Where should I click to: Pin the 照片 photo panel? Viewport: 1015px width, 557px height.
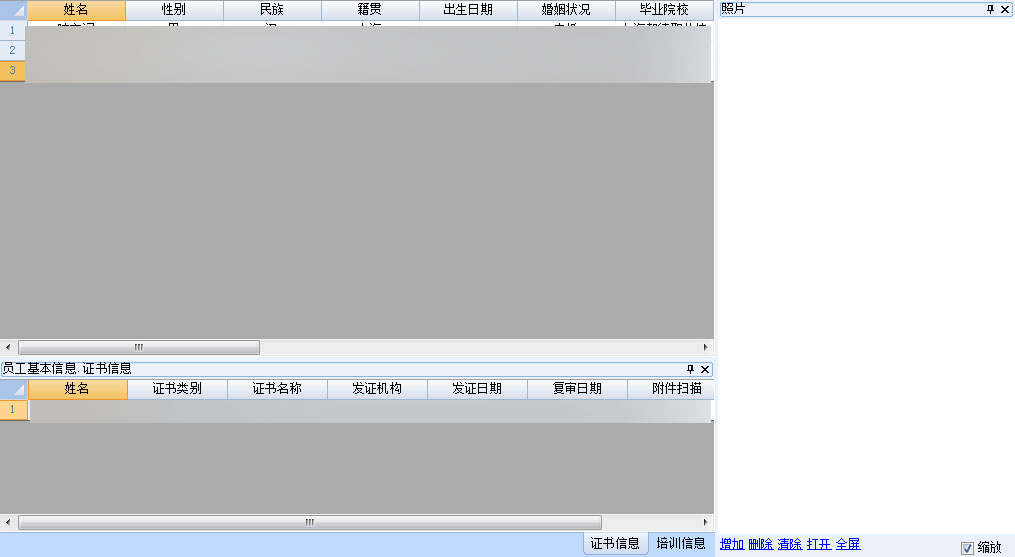(990, 9)
